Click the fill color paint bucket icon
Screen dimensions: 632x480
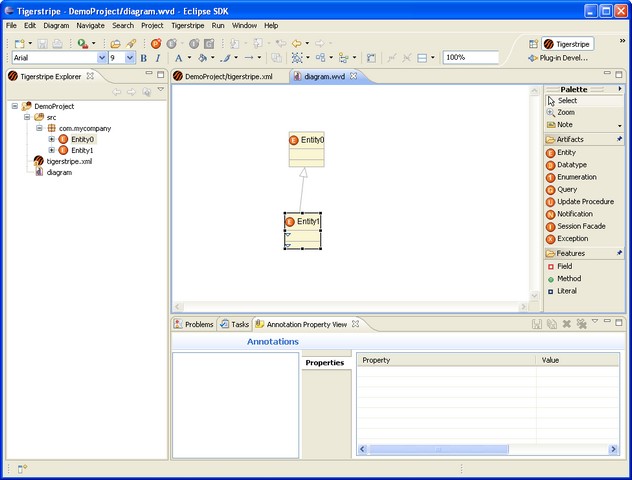click(202, 58)
